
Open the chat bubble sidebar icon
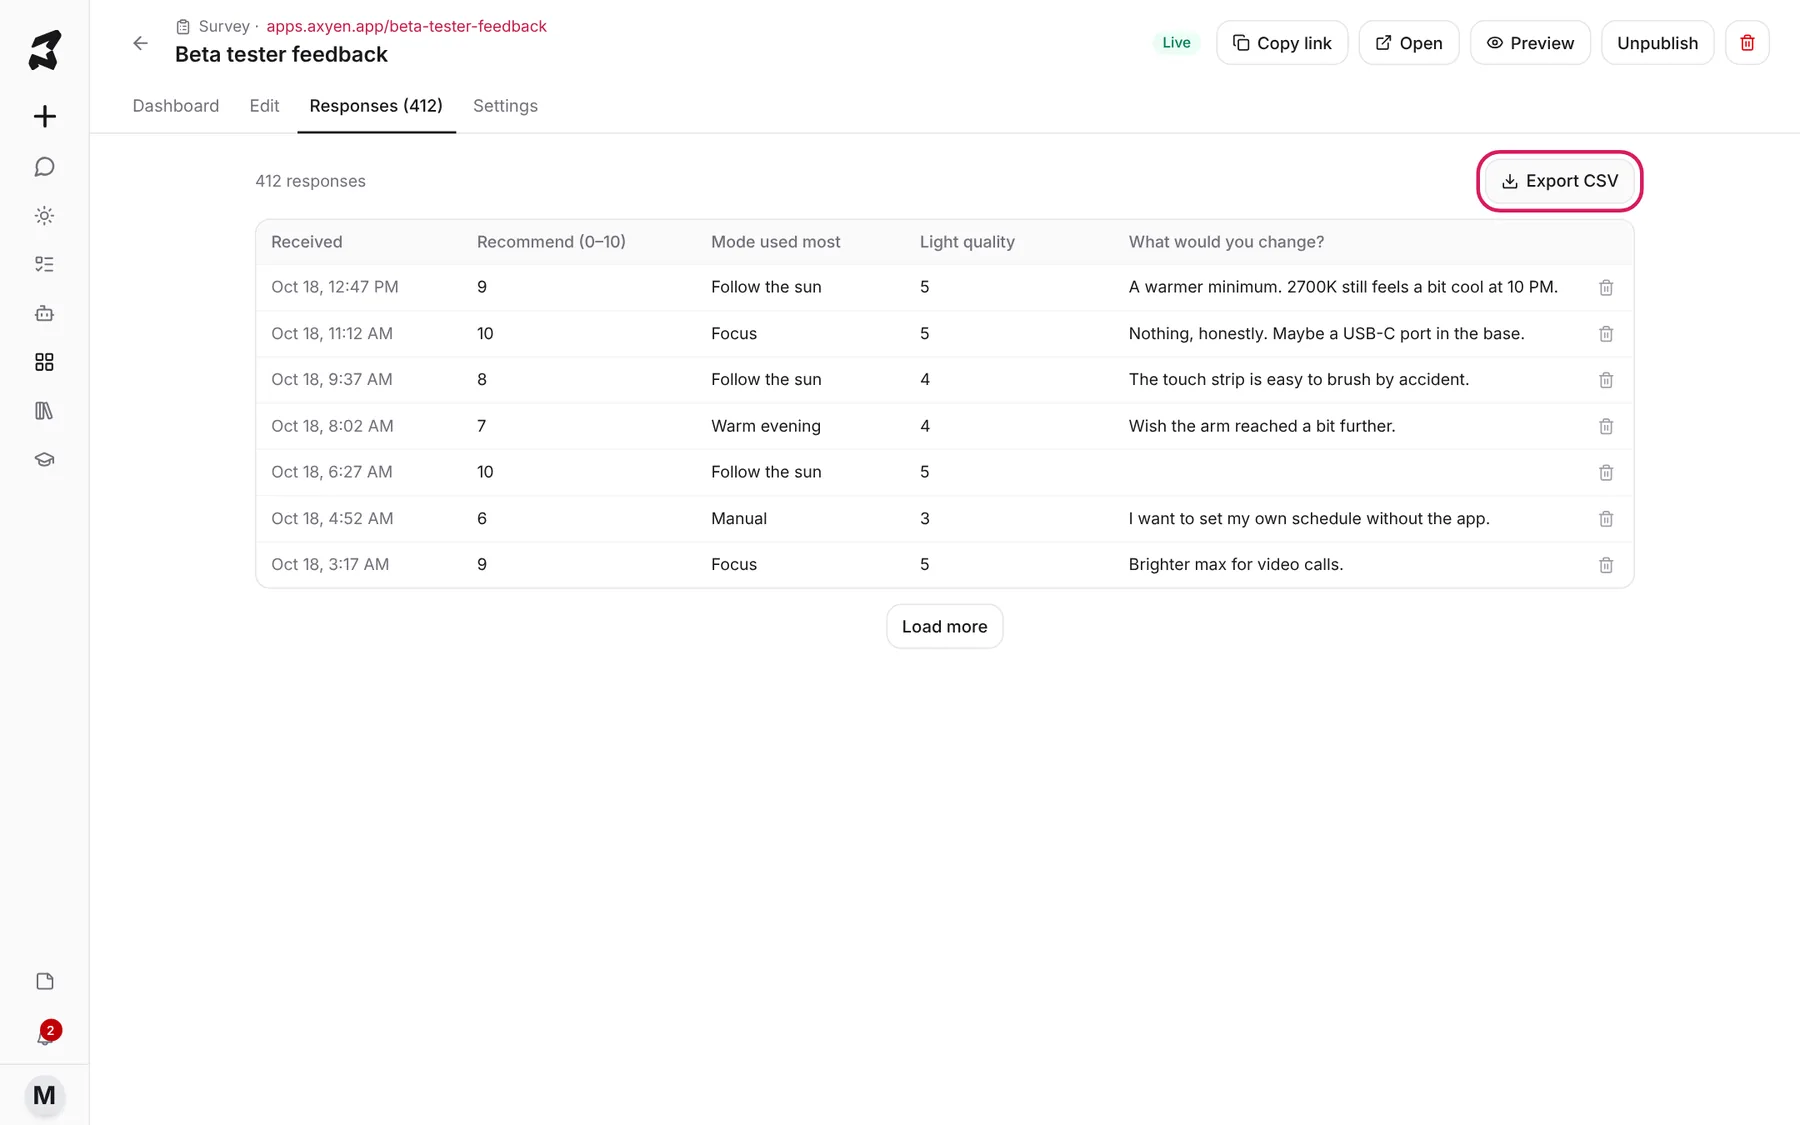[44, 166]
